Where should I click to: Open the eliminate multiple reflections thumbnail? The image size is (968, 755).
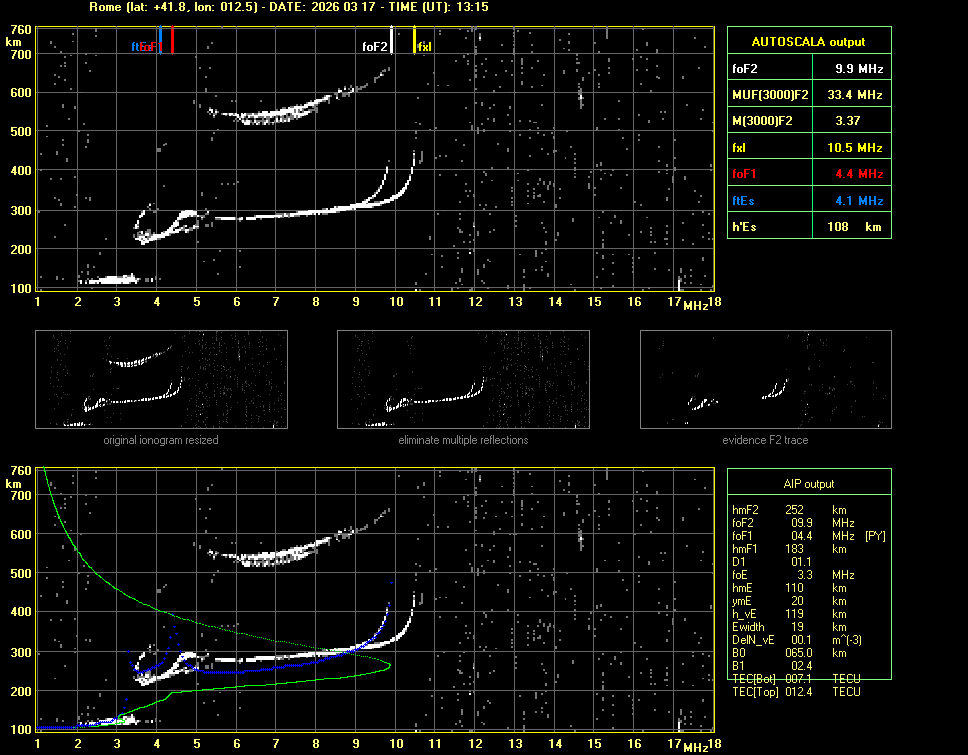tap(463, 379)
